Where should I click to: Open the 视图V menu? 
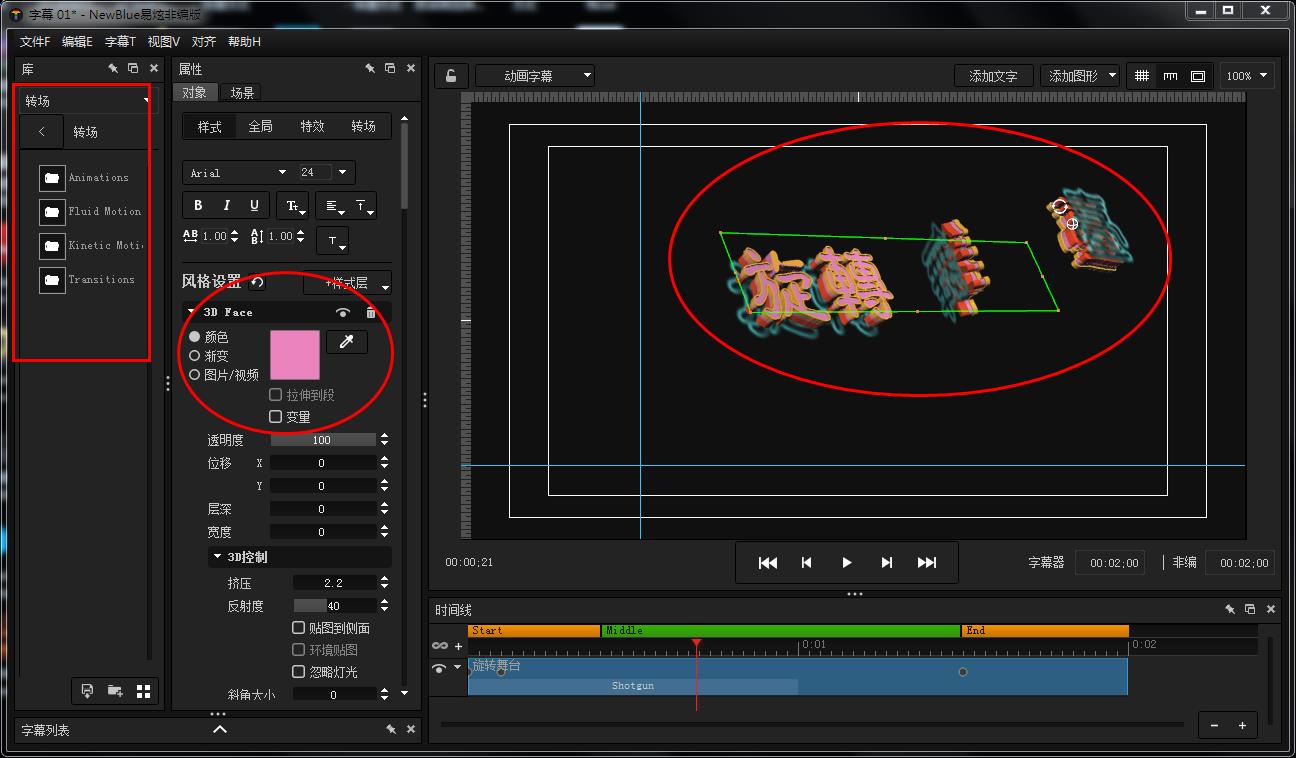tap(163, 42)
